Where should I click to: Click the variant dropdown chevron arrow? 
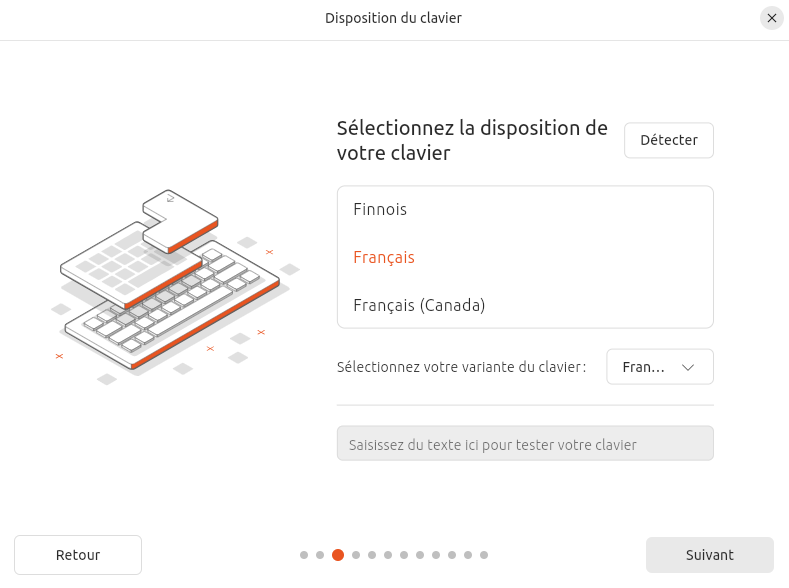(x=688, y=367)
